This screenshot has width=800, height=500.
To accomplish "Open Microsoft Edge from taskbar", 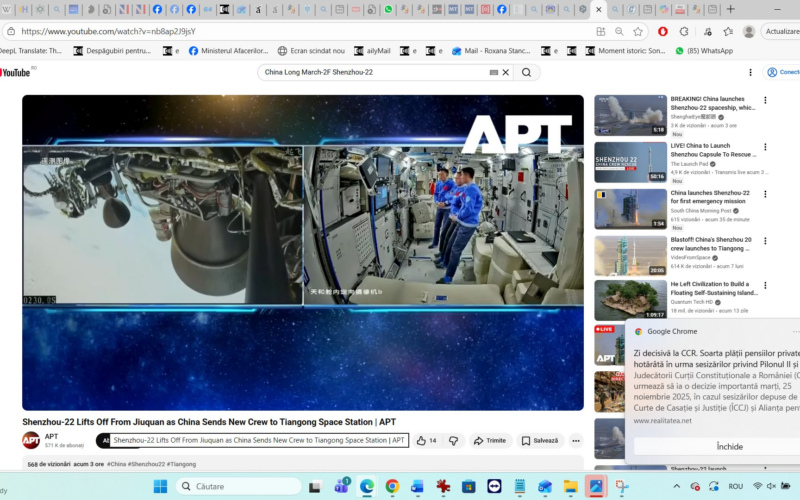I will 366,486.
